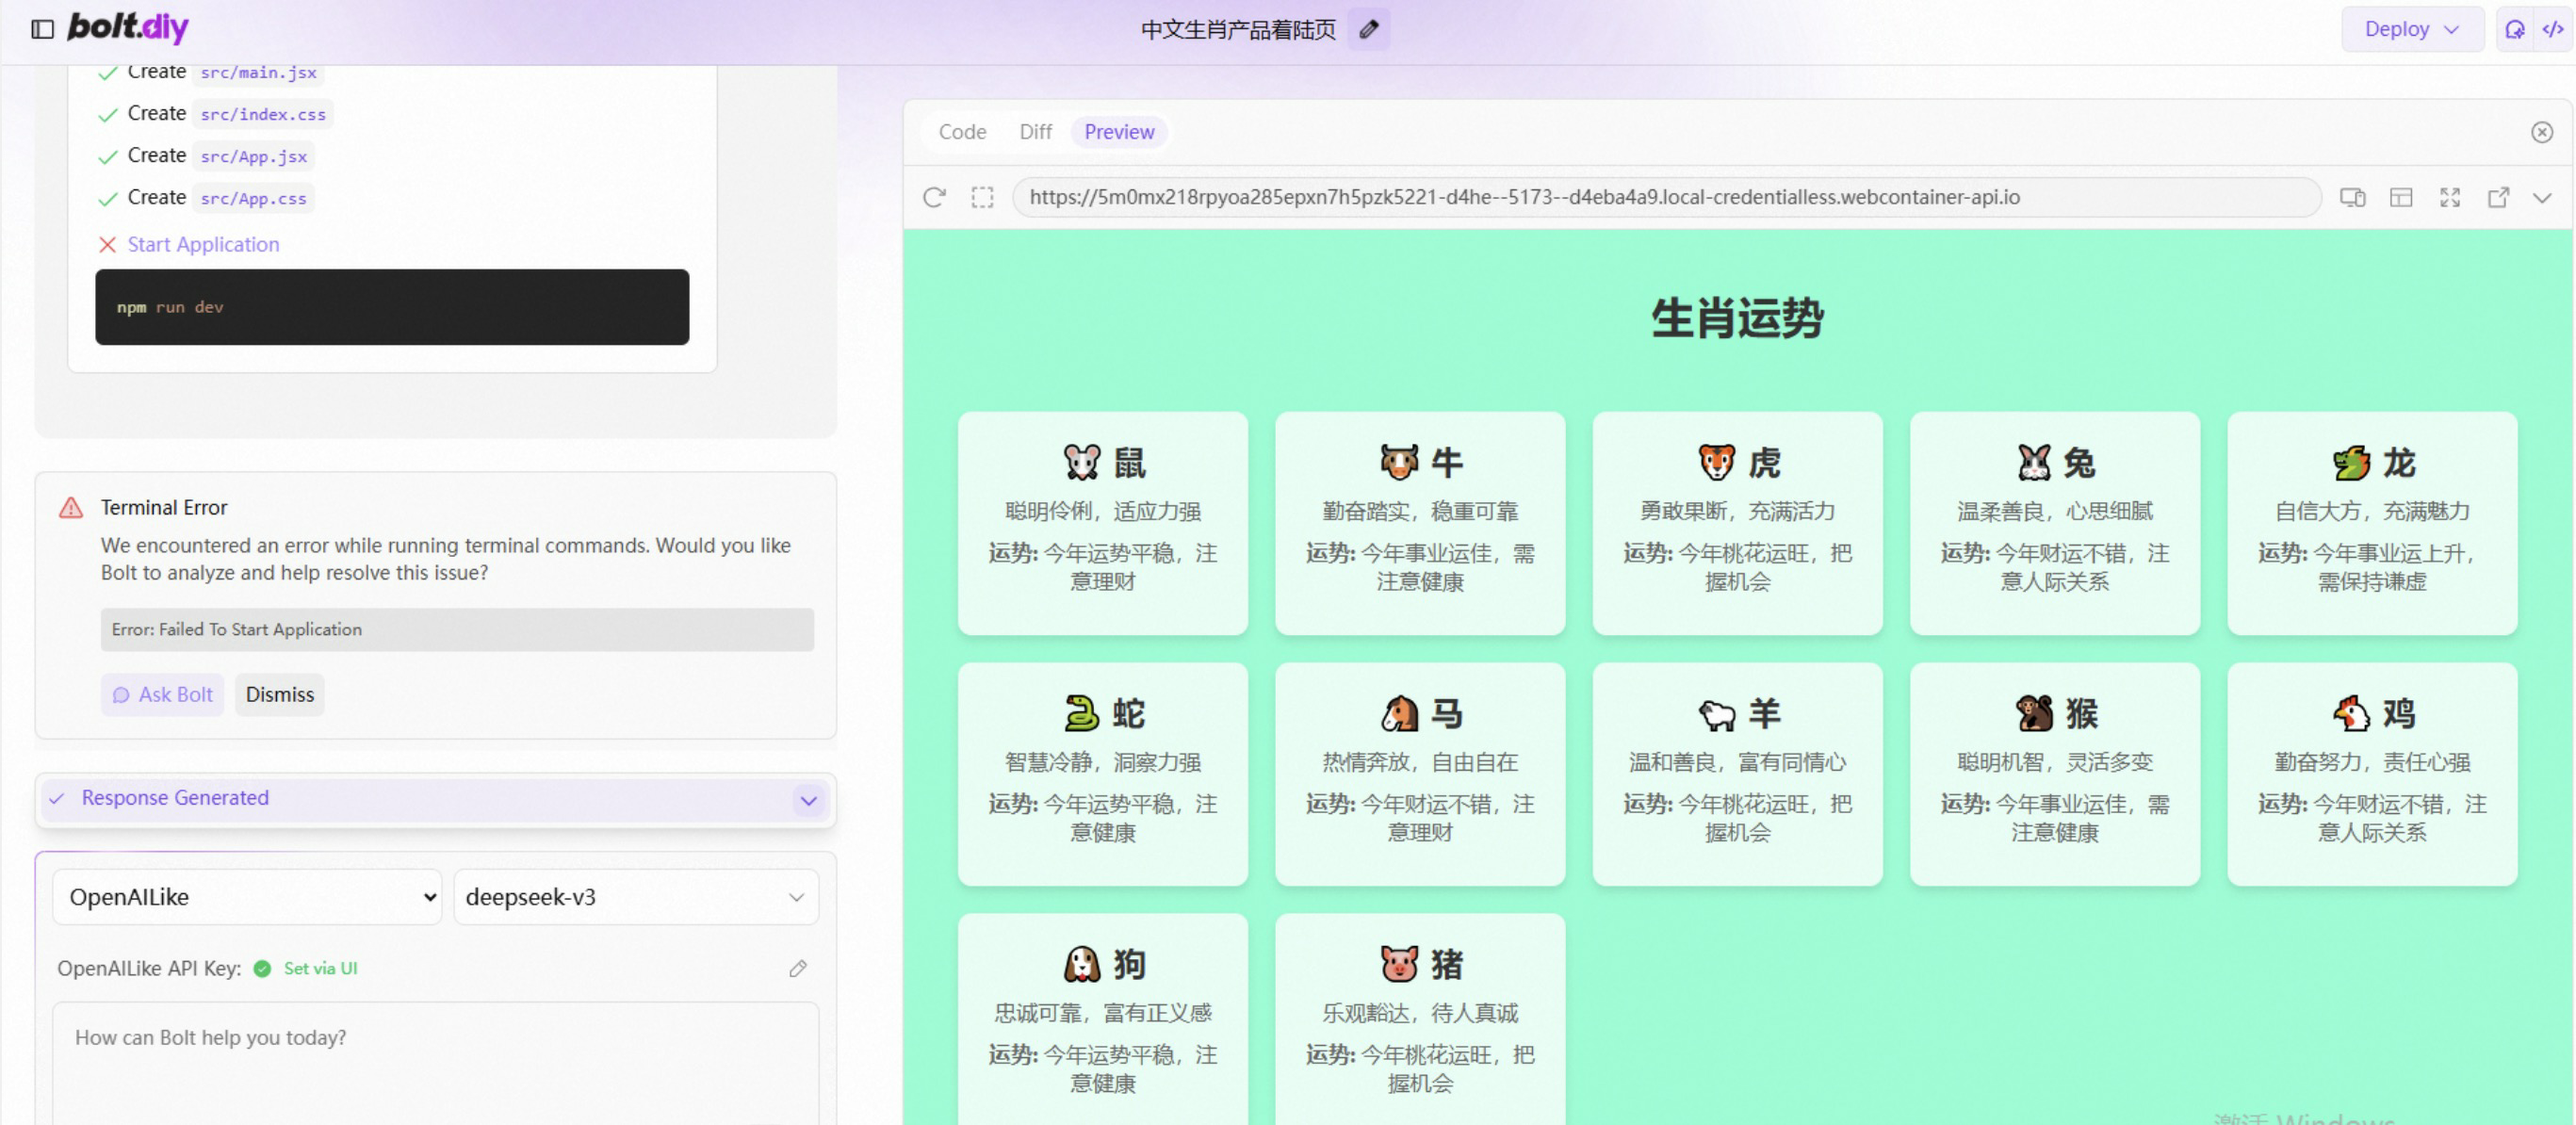Open the Deploy dropdown
This screenshot has width=2576, height=1125.
(2410, 29)
